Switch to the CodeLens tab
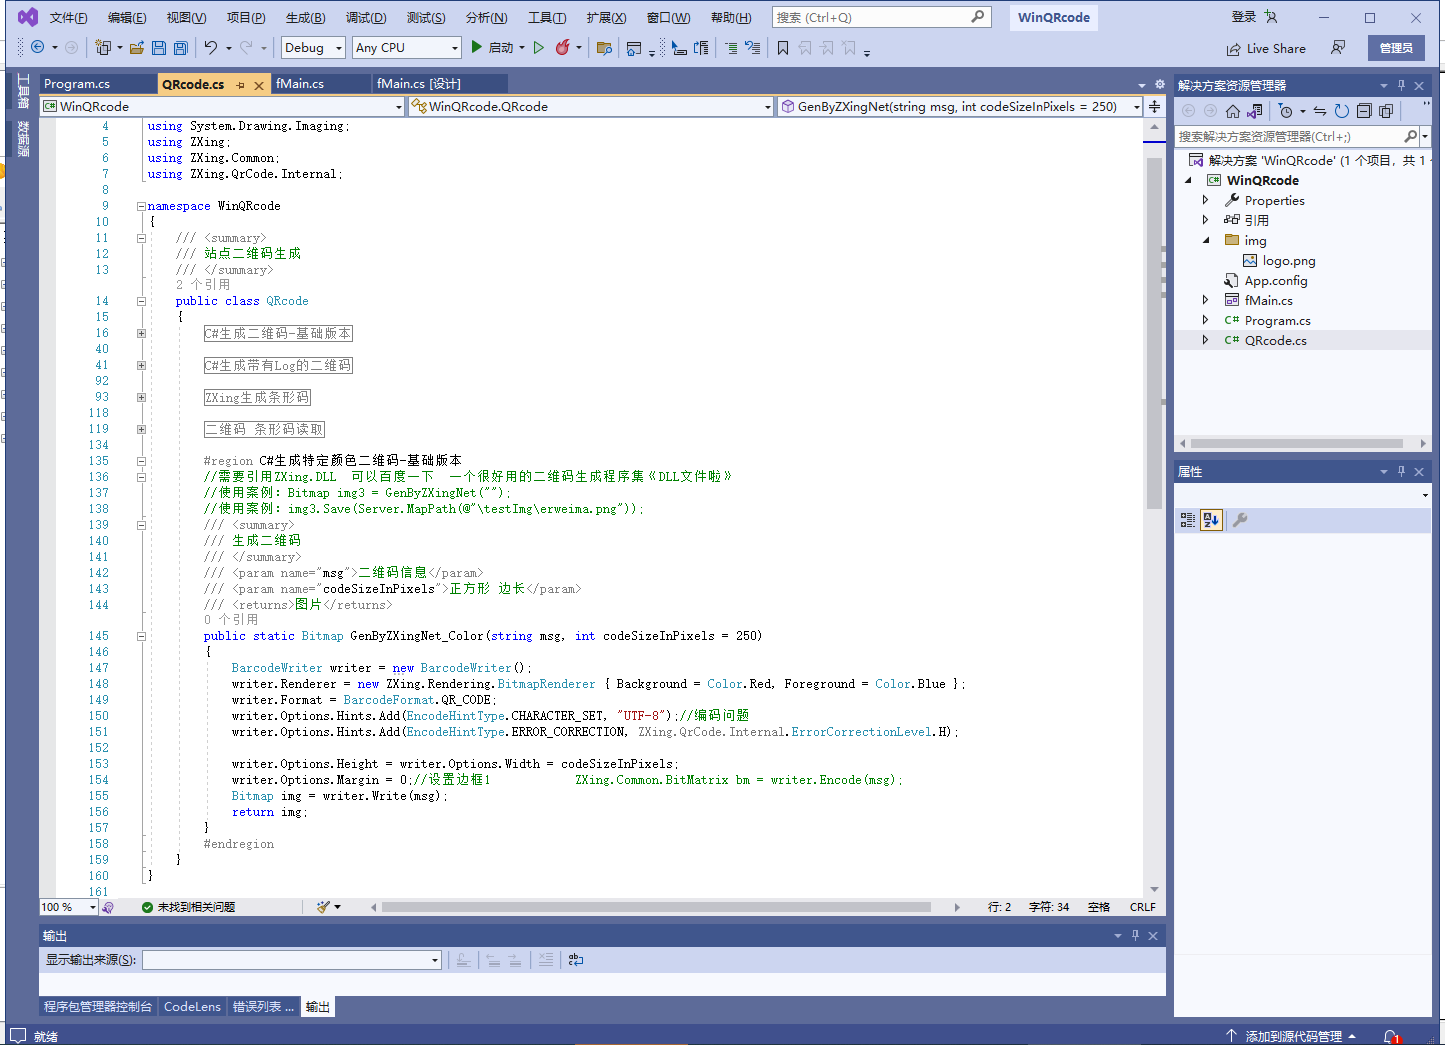The height and width of the screenshot is (1045, 1445). click(x=192, y=1007)
